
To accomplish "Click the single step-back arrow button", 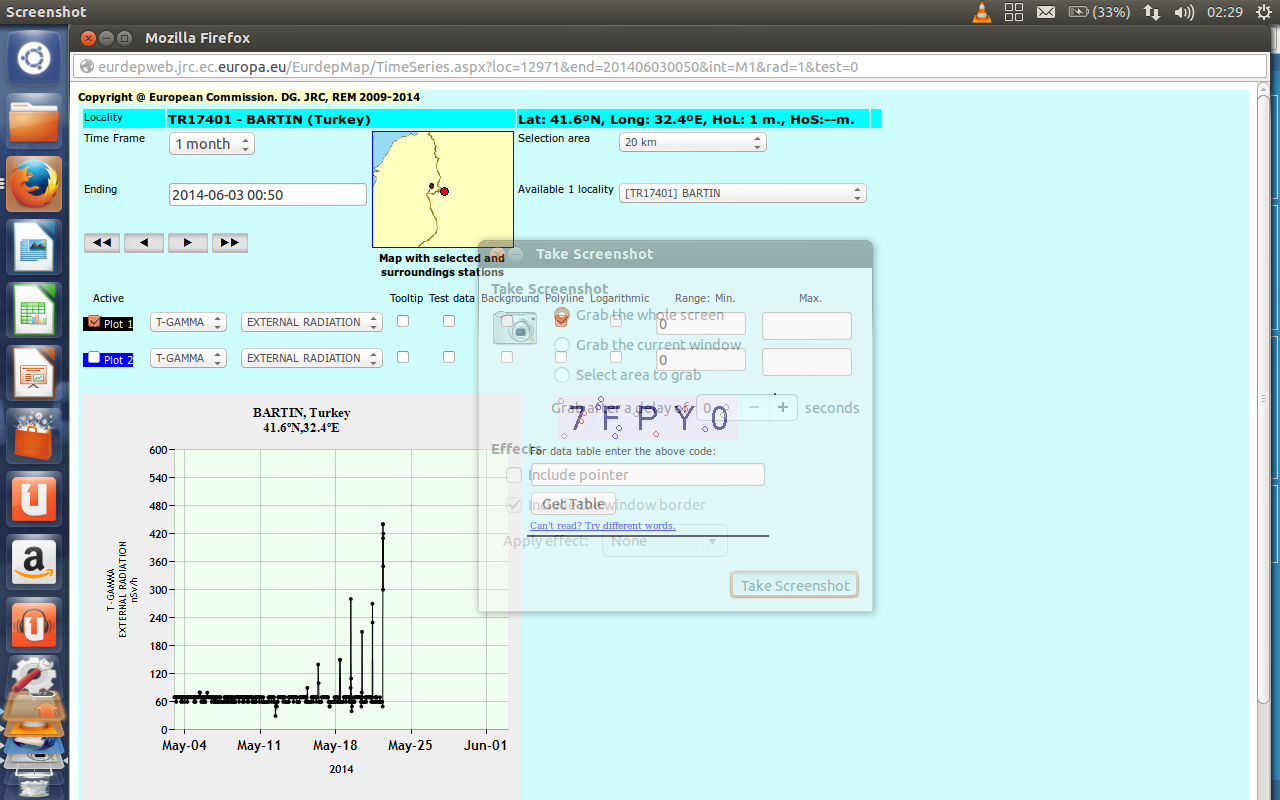I will (x=144, y=243).
